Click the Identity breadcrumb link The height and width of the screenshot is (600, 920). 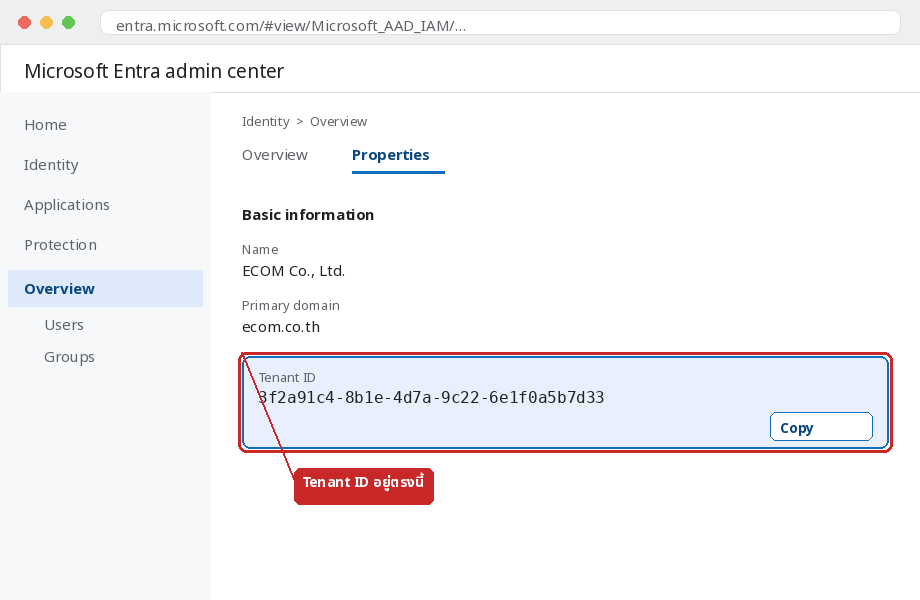point(266,121)
